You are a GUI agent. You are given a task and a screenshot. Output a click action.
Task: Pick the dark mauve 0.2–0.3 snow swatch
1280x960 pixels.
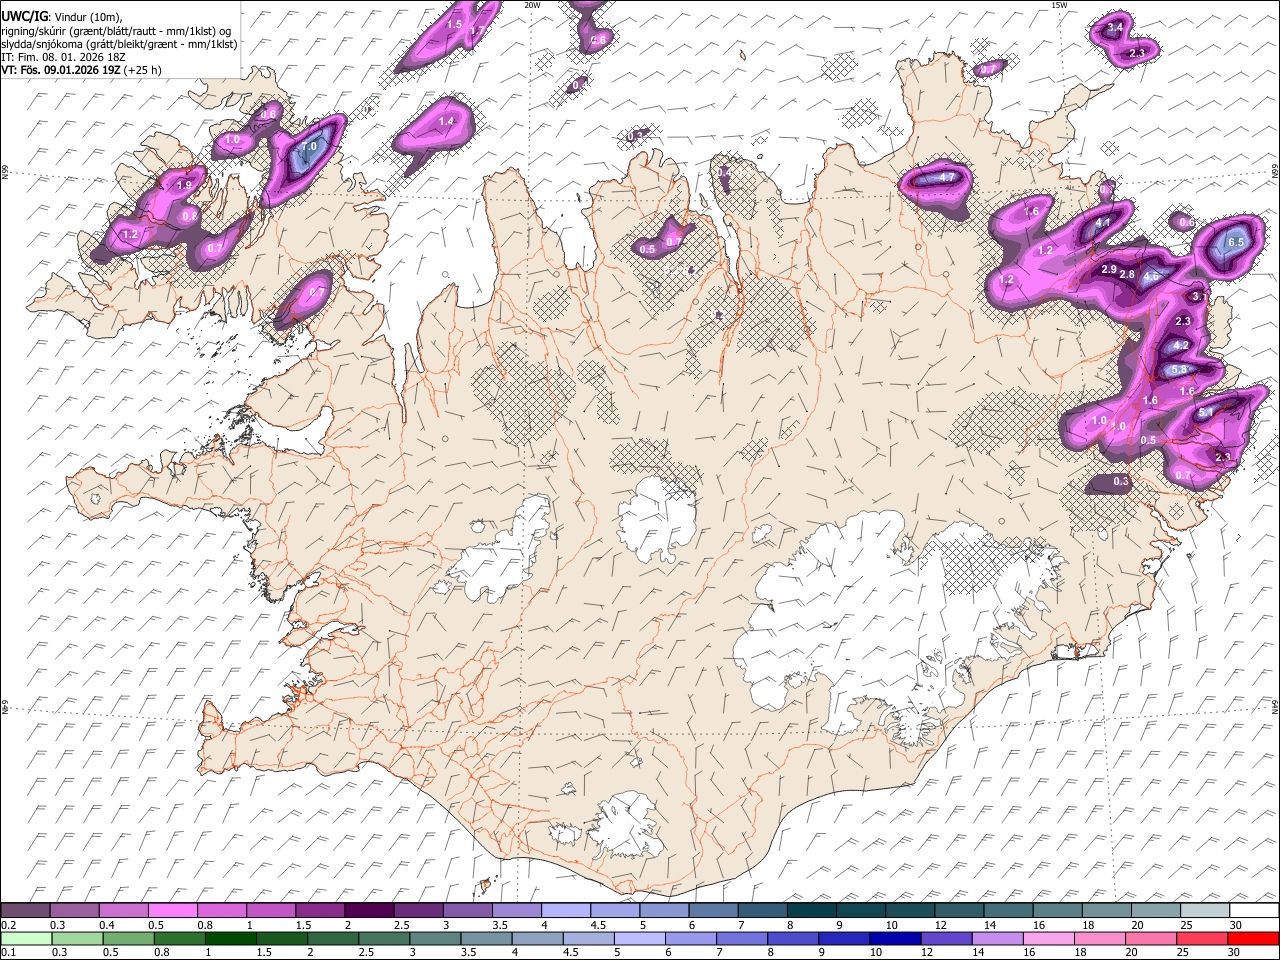[26, 911]
